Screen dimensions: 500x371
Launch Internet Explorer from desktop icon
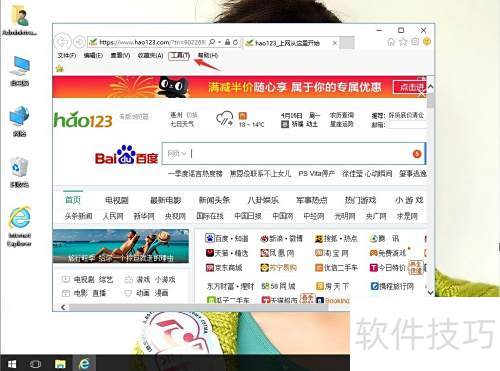coord(19,226)
